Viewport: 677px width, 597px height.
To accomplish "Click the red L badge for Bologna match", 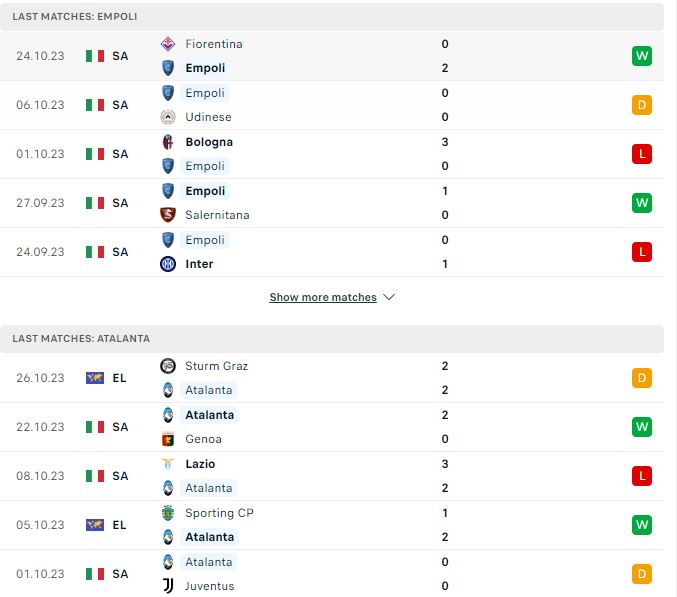I will [x=642, y=154].
